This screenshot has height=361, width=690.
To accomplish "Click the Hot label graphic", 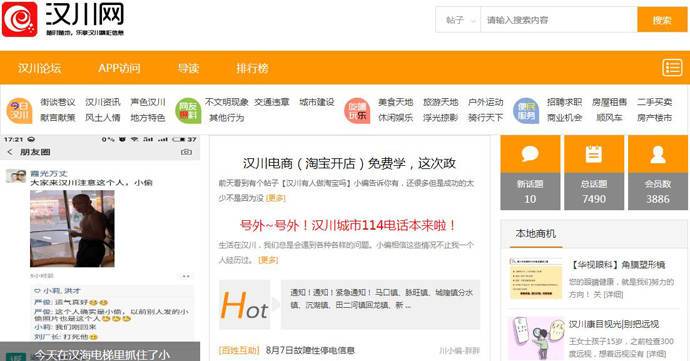I will click(x=244, y=305).
